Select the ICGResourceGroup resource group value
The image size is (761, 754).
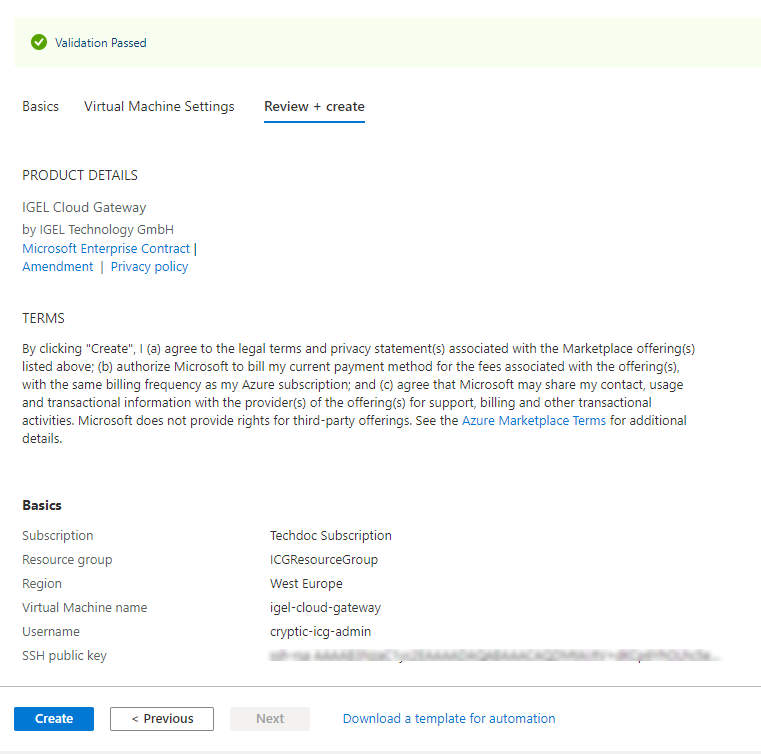point(324,559)
